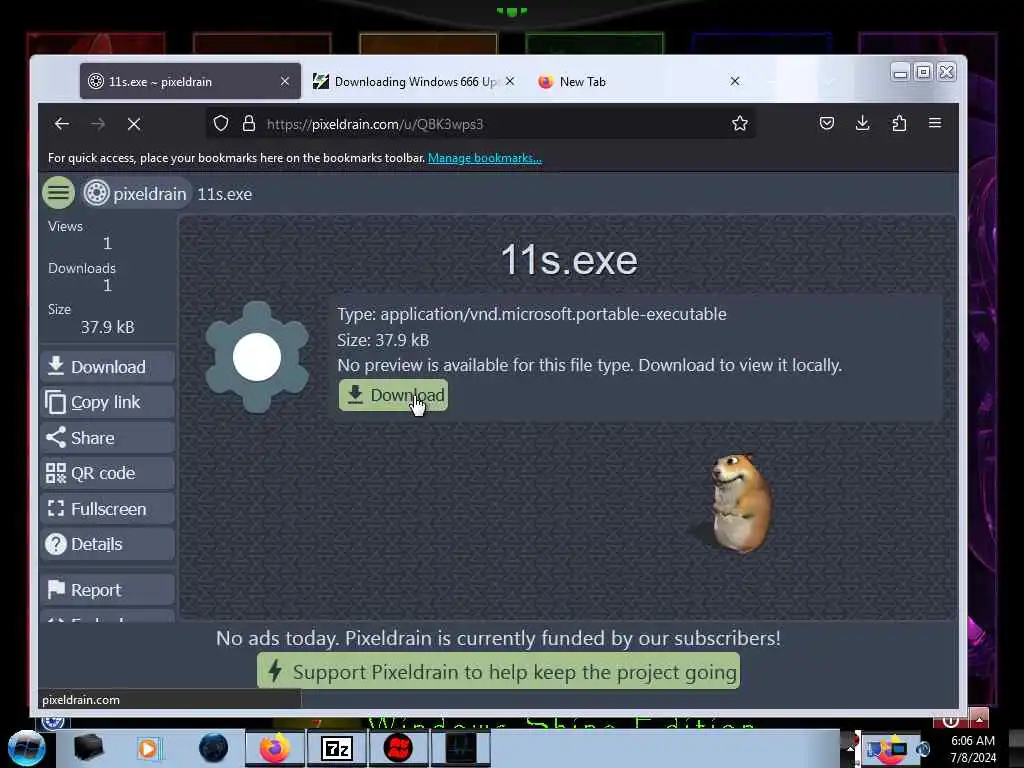Minimize the Firefox window
This screenshot has width=1024, height=768.
tap(901, 71)
